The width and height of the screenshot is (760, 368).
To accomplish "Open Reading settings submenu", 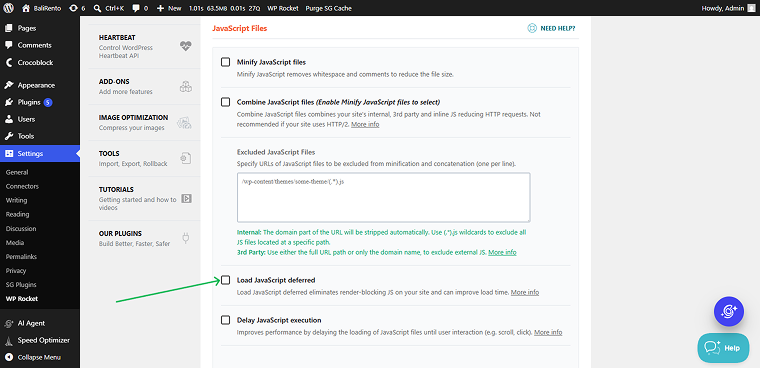I will (x=17, y=214).
